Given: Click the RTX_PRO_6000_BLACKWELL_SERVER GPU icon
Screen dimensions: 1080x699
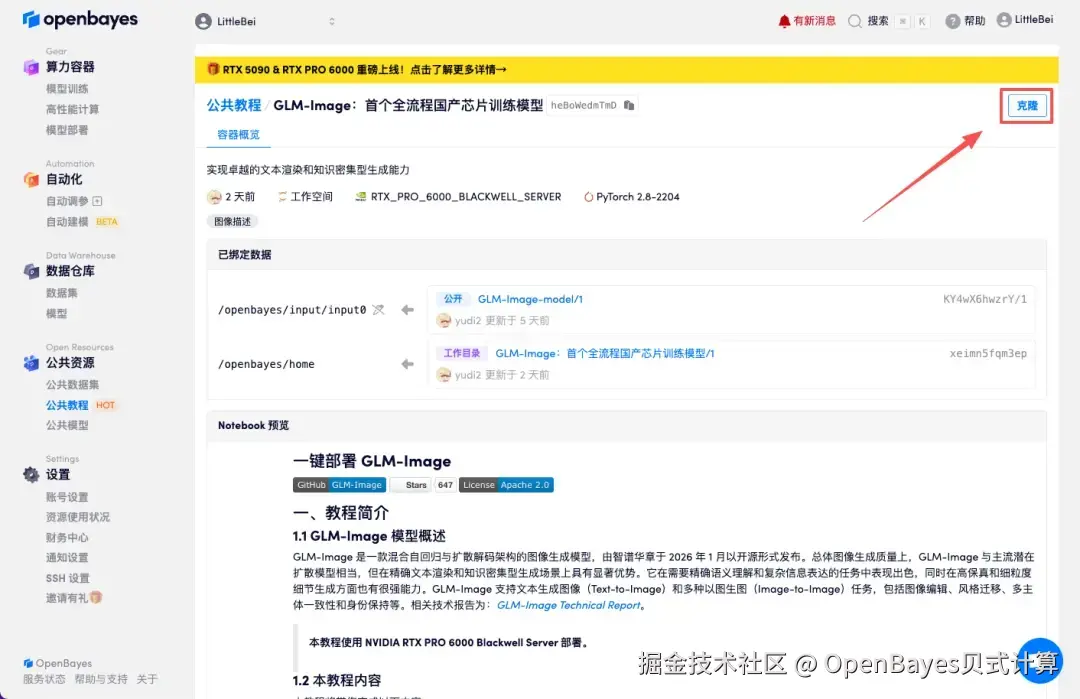Looking at the screenshot, I should pos(360,197).
